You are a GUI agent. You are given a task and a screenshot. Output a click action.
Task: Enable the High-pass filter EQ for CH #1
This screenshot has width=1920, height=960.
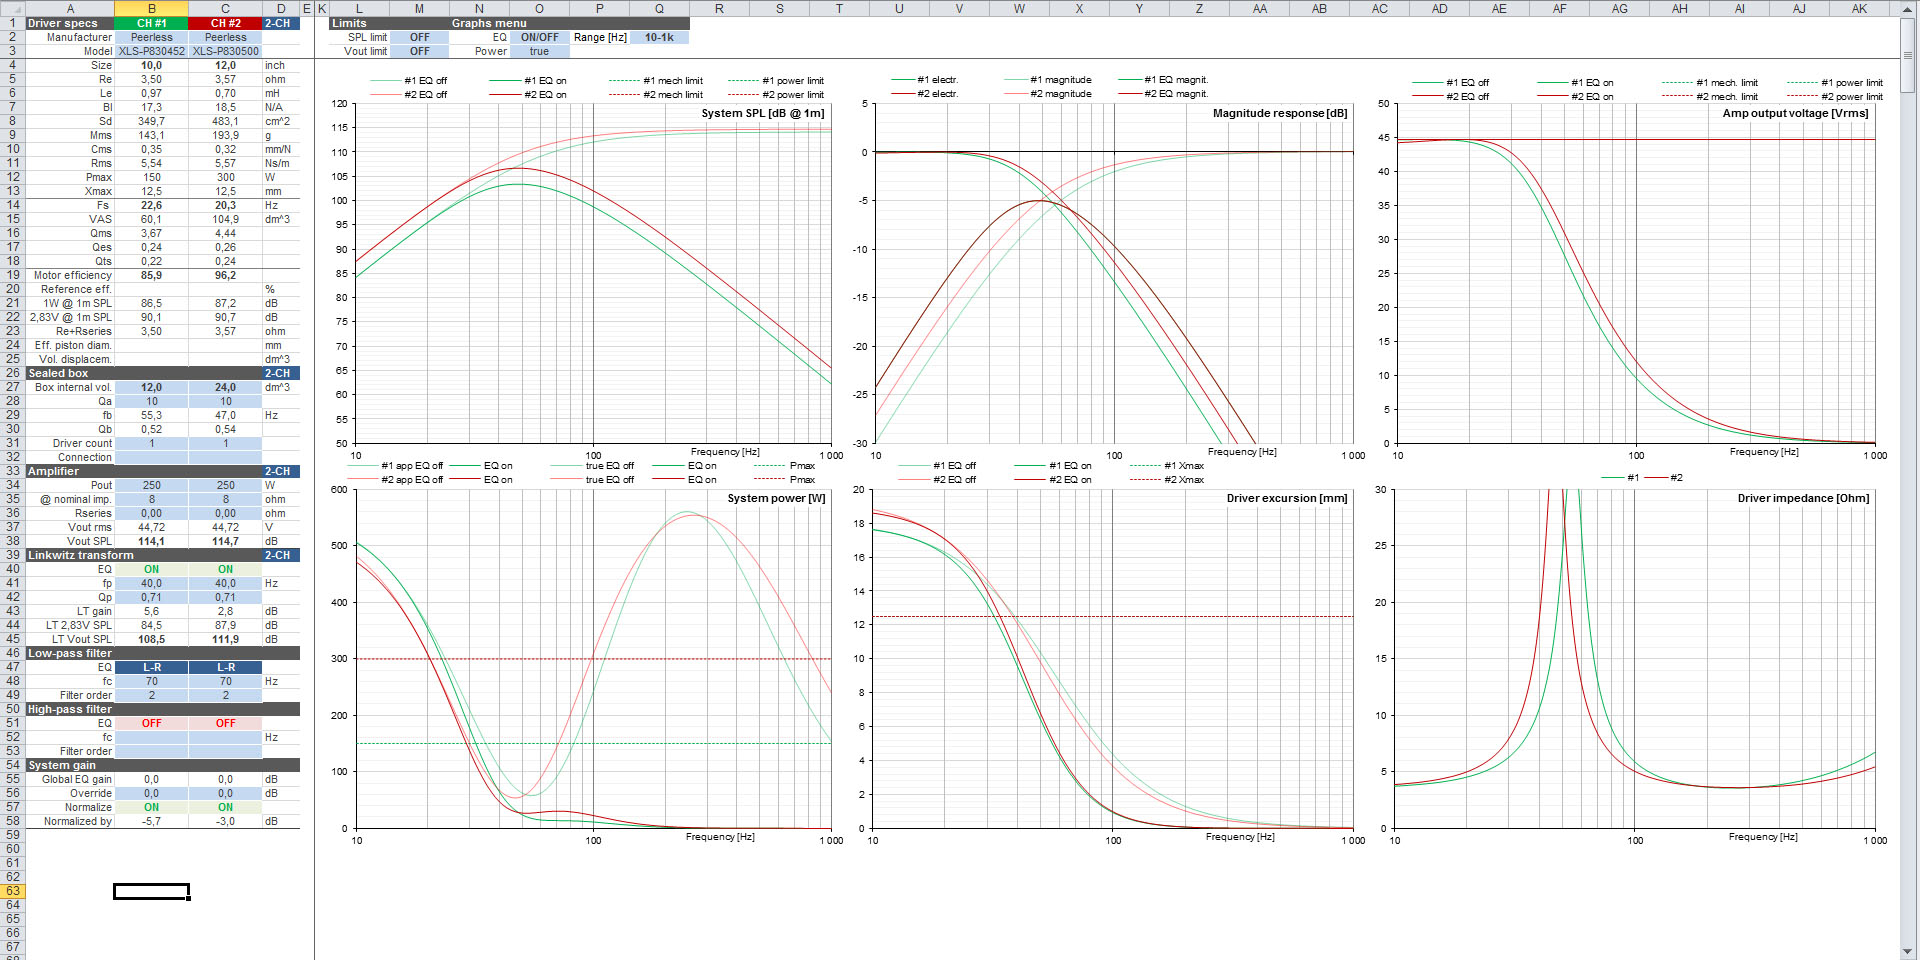[151, 723]
